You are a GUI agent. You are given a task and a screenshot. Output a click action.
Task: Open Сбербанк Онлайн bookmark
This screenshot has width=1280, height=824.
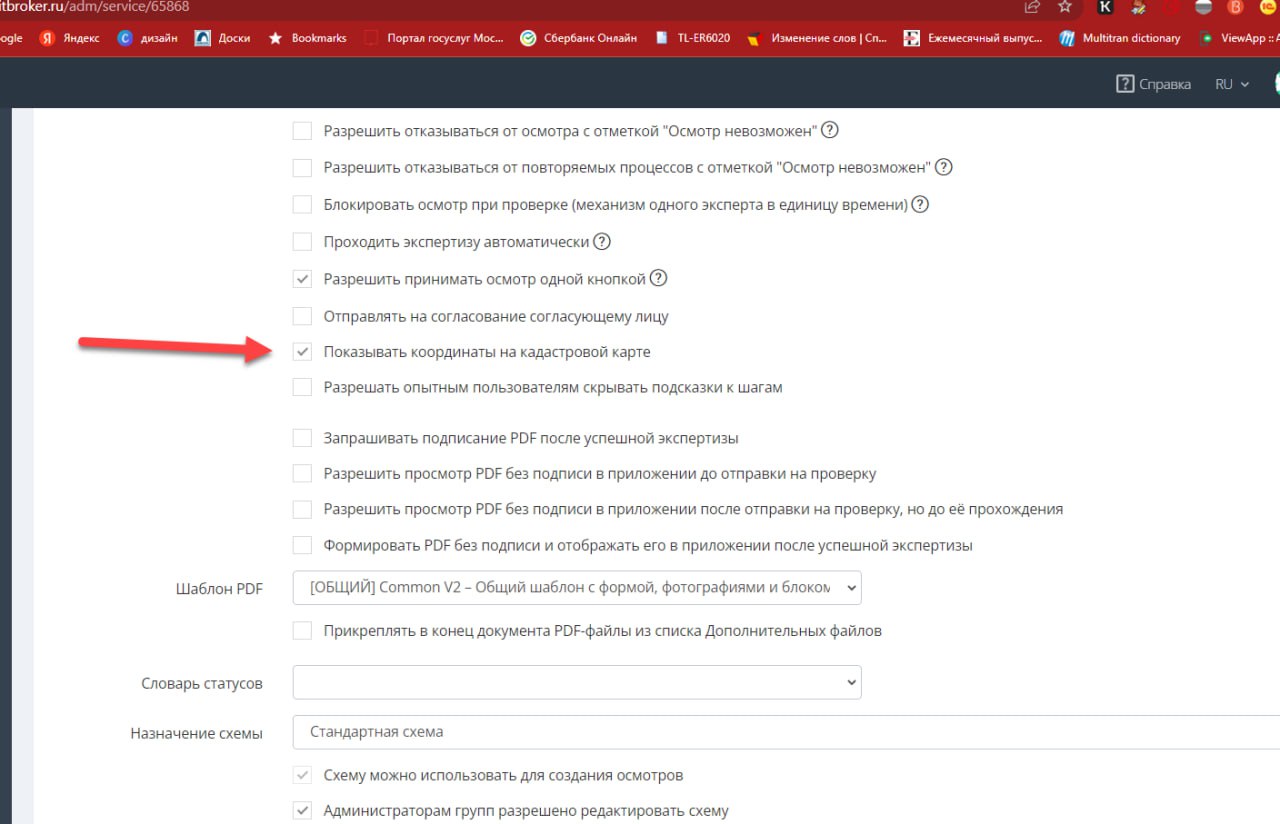click(579, 38)
